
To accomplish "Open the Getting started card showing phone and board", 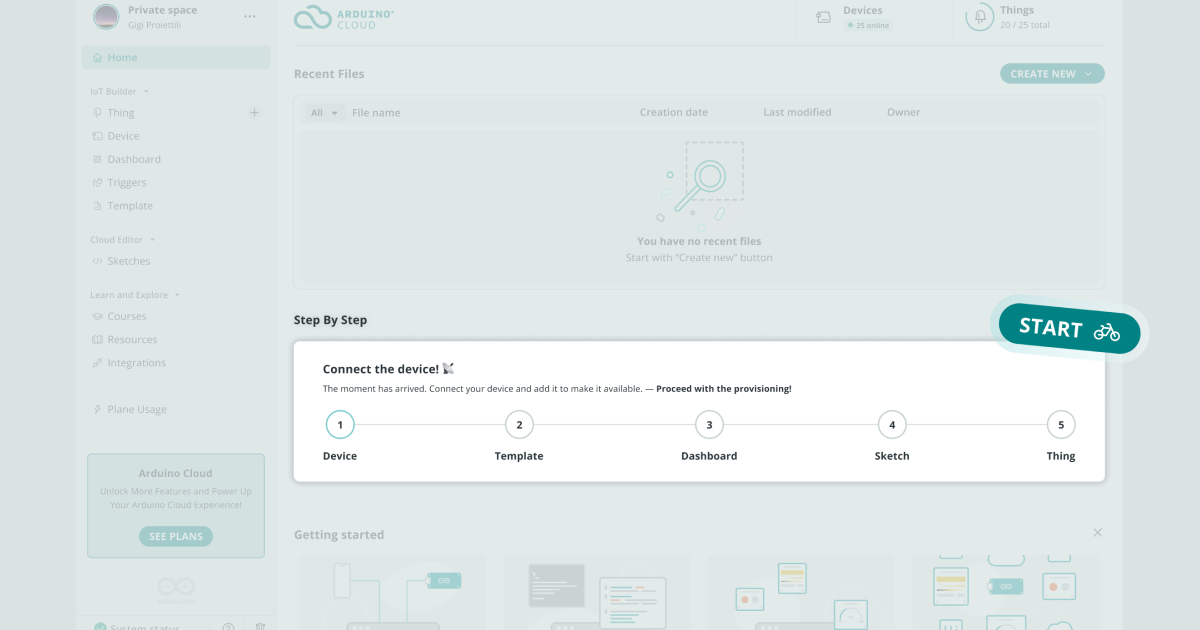I will click(x=392, y=593).
